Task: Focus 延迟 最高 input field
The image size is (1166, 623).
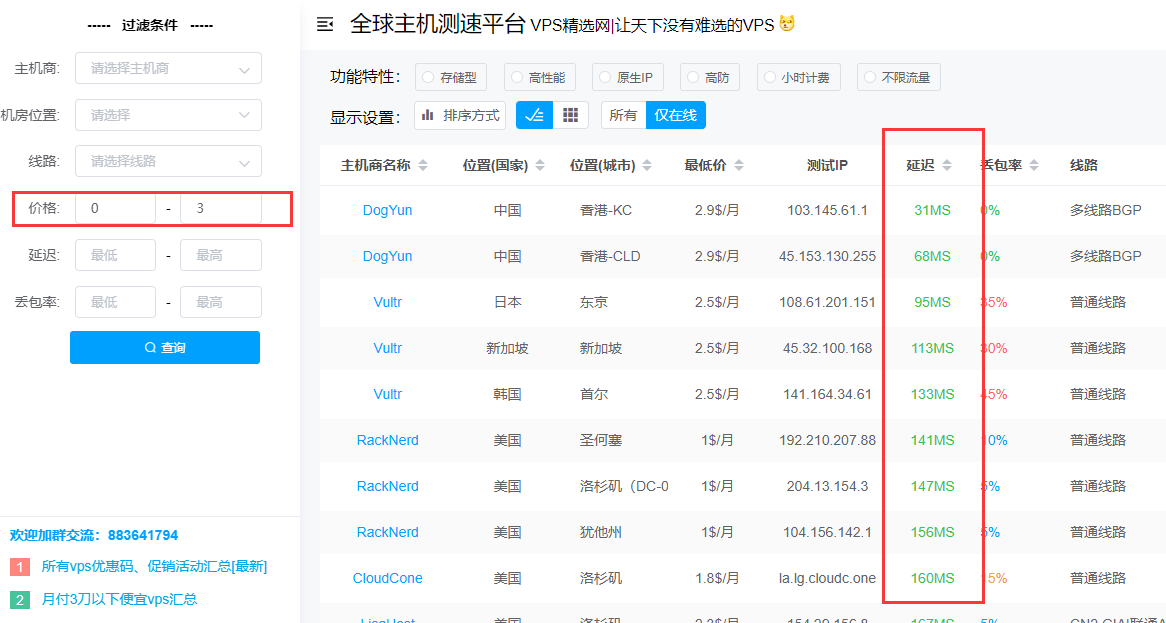Action: pos(221,255)
